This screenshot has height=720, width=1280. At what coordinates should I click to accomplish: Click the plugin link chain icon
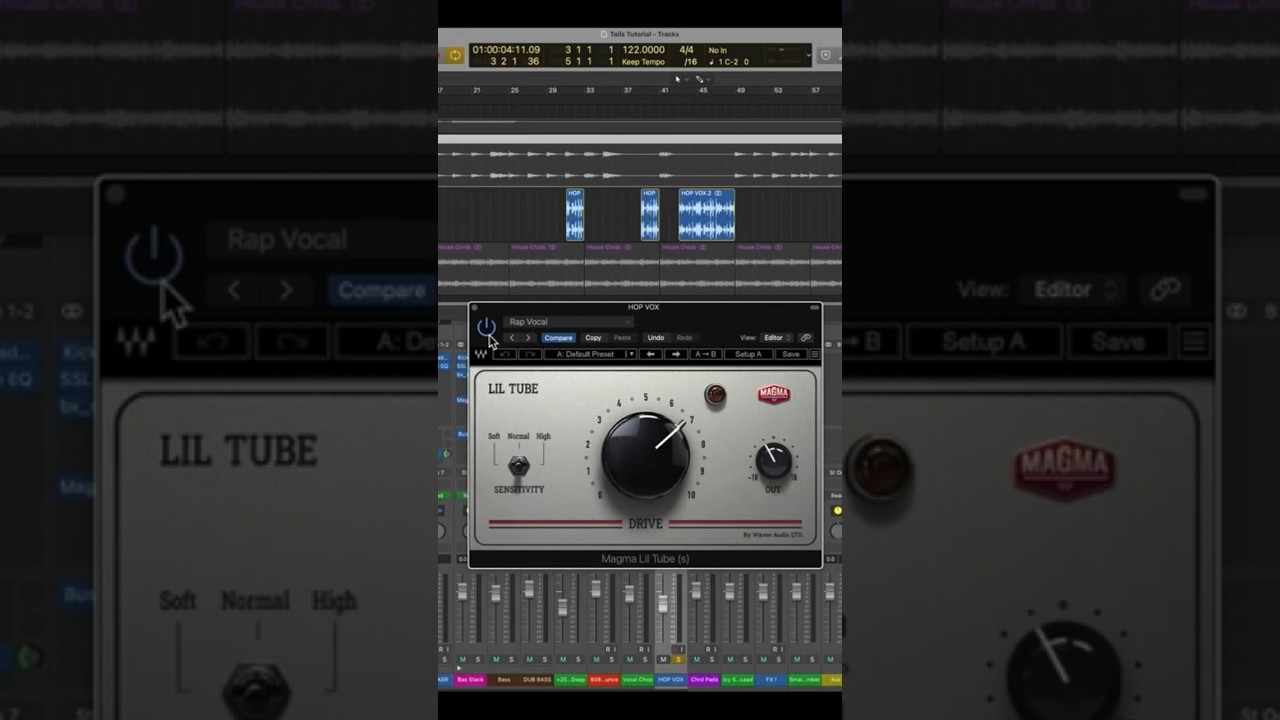[806, 338]
